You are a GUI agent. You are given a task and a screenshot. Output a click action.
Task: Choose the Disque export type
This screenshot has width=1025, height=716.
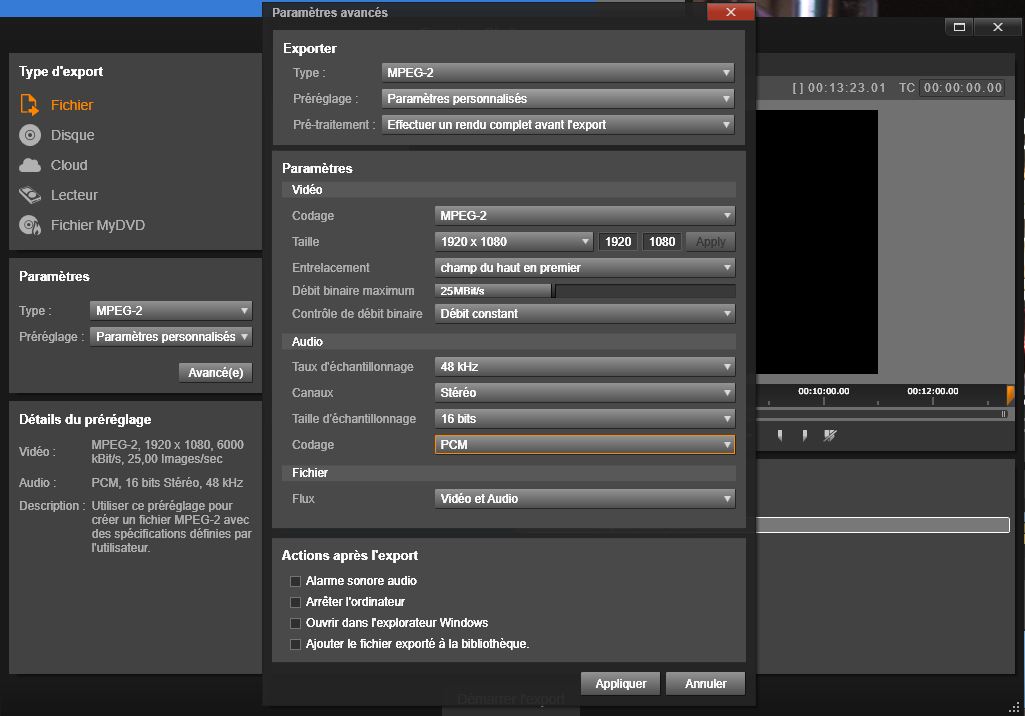tap(57, 135)
